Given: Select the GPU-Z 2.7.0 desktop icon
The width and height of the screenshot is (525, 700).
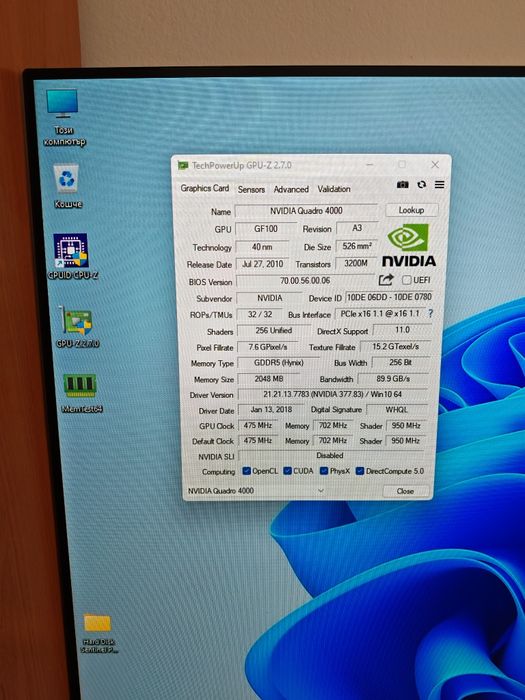Looking at the screenshot, I should point(77,327).
